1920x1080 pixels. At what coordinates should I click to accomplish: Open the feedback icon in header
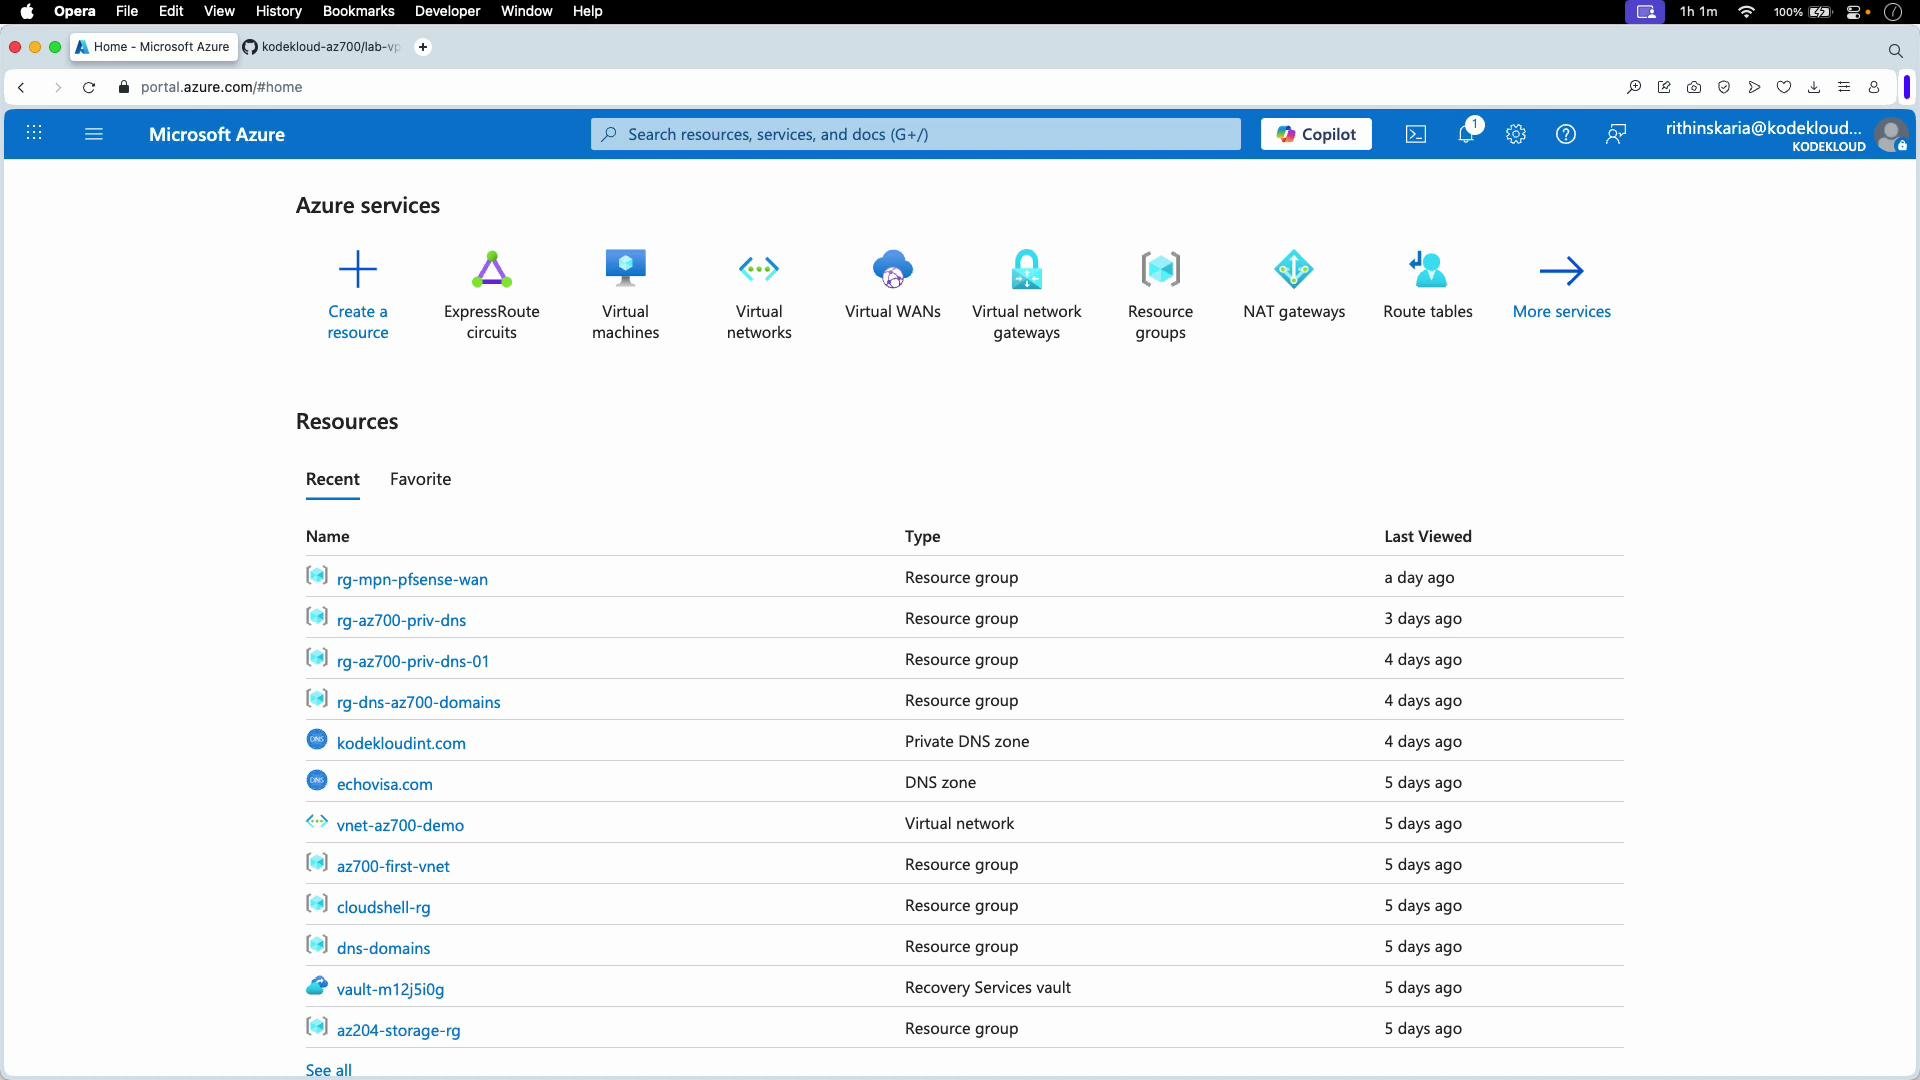pos(1616,134)
